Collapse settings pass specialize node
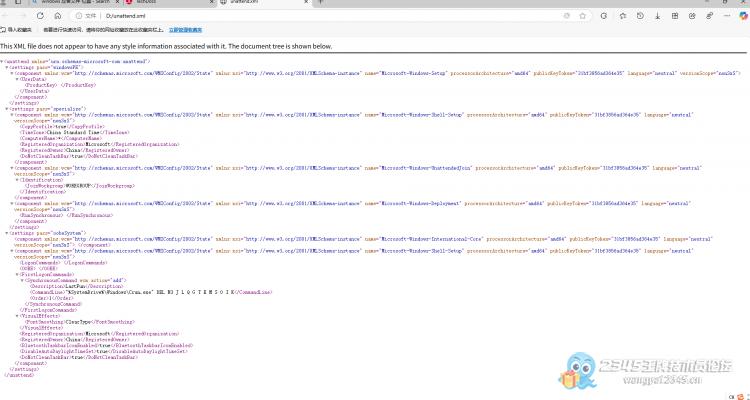The image size is (750, 400). [x=7, y=109]
